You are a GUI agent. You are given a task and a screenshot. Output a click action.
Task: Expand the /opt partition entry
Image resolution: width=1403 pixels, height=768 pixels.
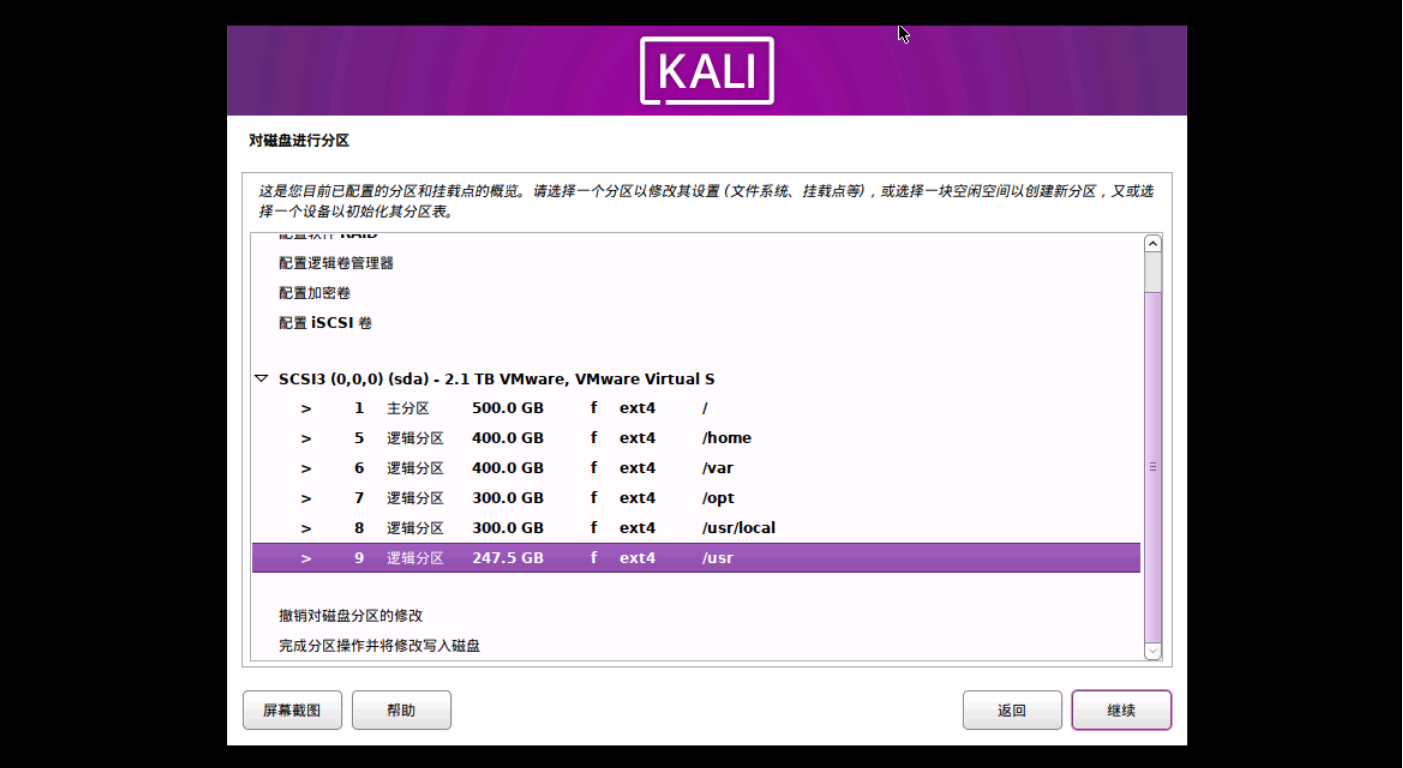coord(306,498)
